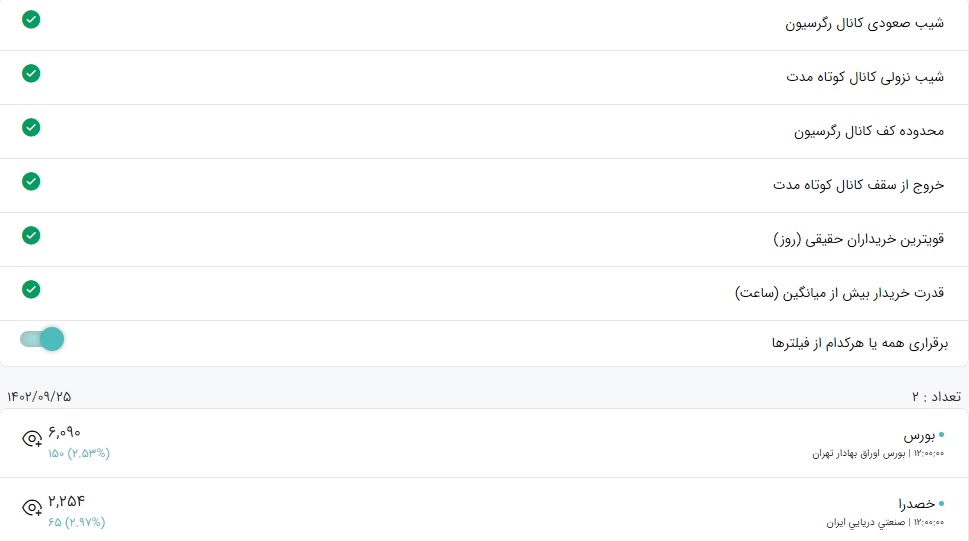Select the خروج از سقف کانال کوتاه مدت filter

[484, 185]
